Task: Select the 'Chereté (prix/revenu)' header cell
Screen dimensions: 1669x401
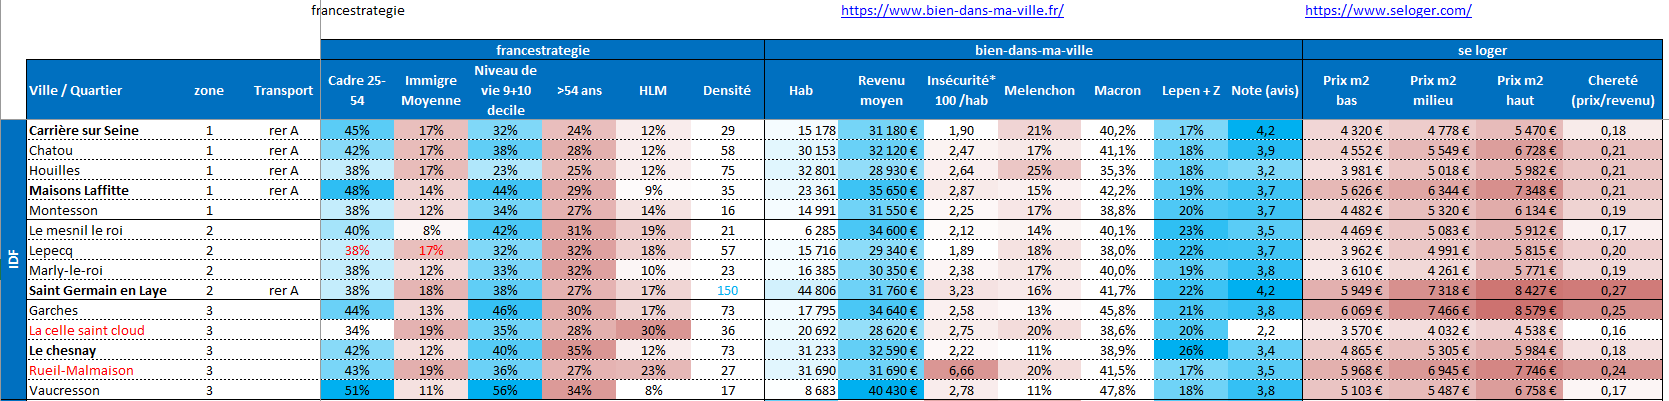Action: 1613,90
